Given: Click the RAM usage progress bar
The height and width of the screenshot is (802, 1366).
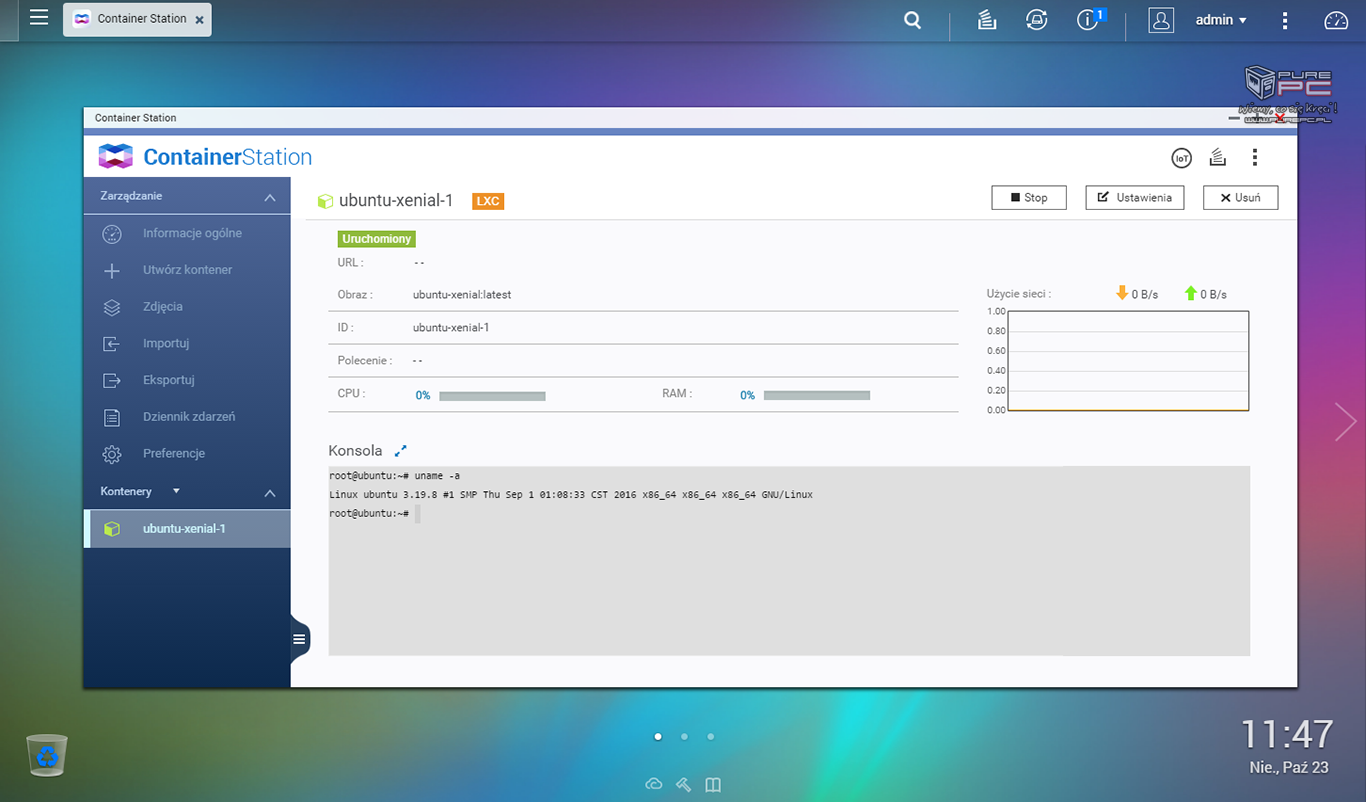Looking at the screenshot, I should 817,396.
